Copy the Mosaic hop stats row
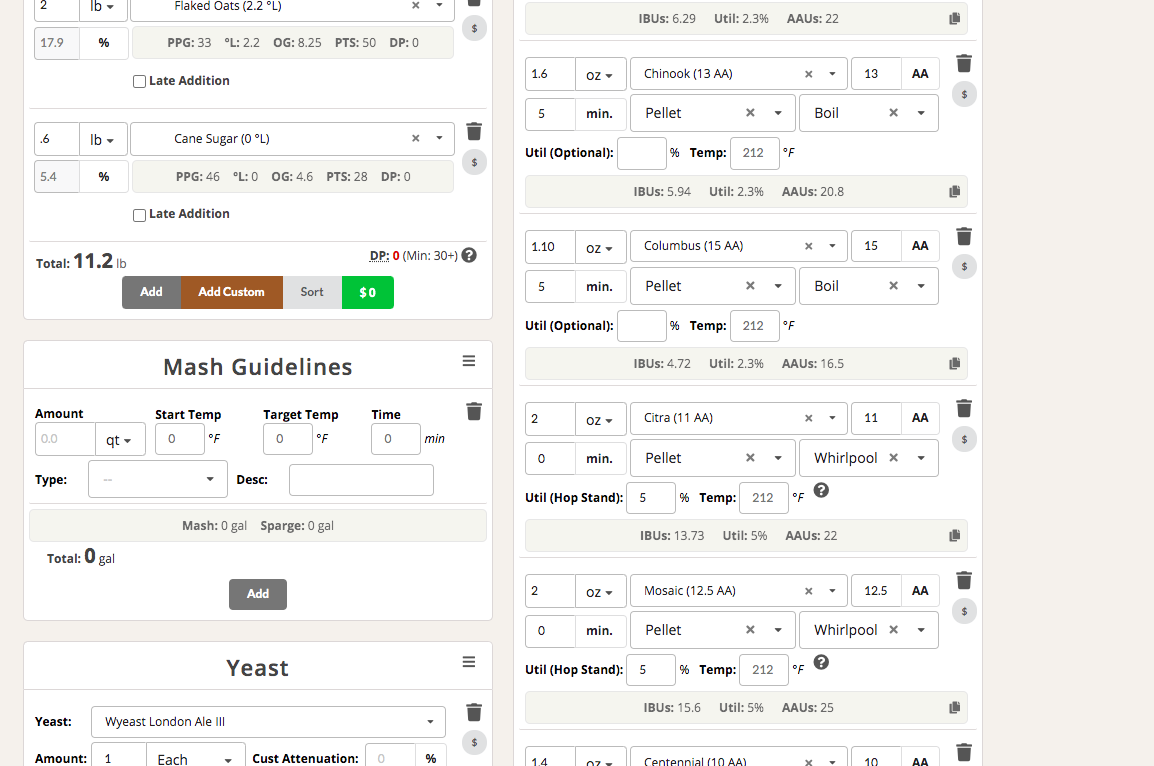Image resolution: width=1154 pixels, height=766 pixels. [955, 708]
